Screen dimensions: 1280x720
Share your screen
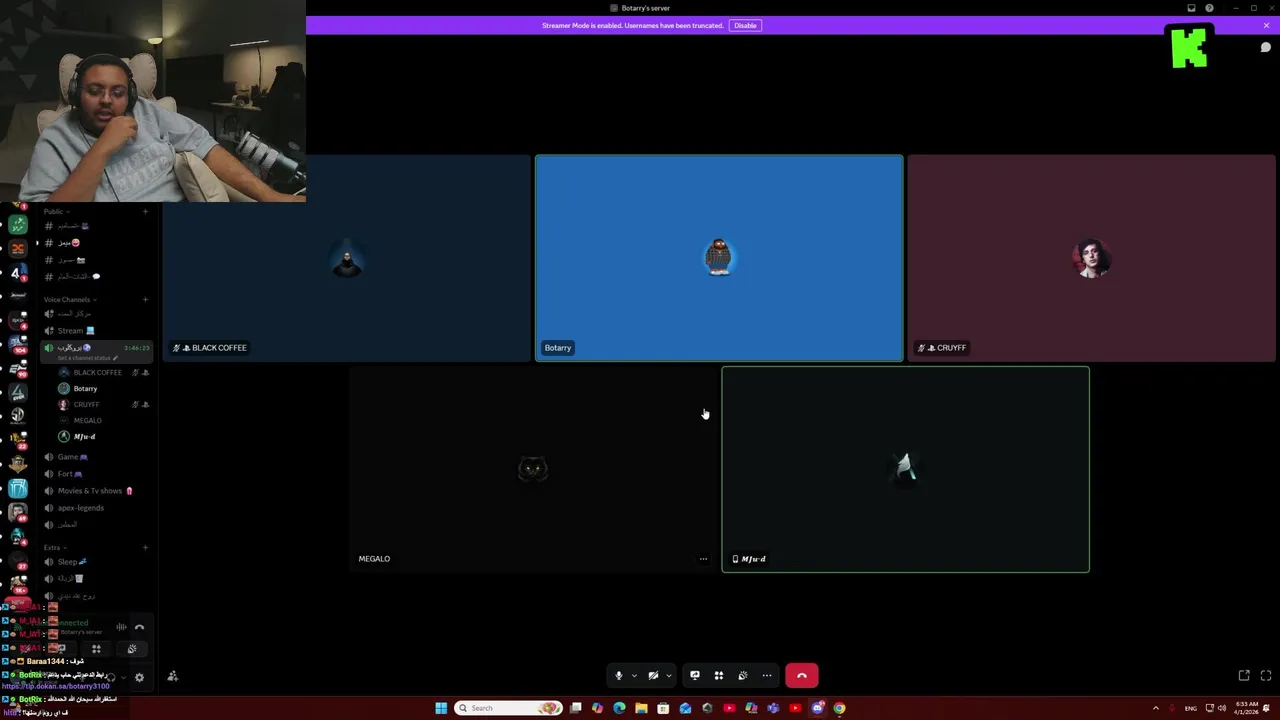click(695, 676)
